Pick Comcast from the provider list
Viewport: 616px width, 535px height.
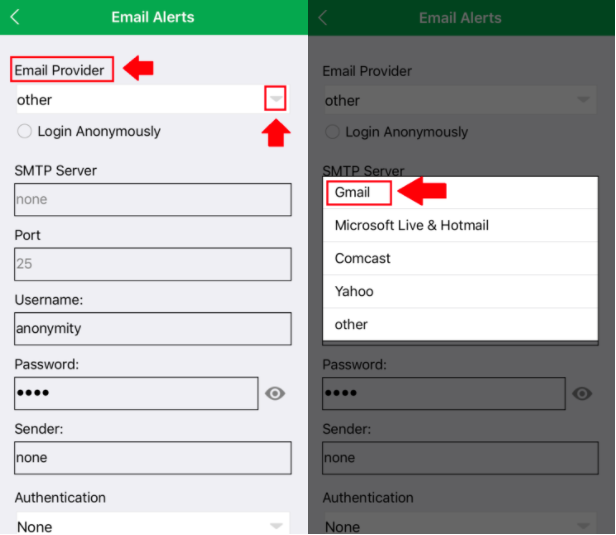coord(362,258)
